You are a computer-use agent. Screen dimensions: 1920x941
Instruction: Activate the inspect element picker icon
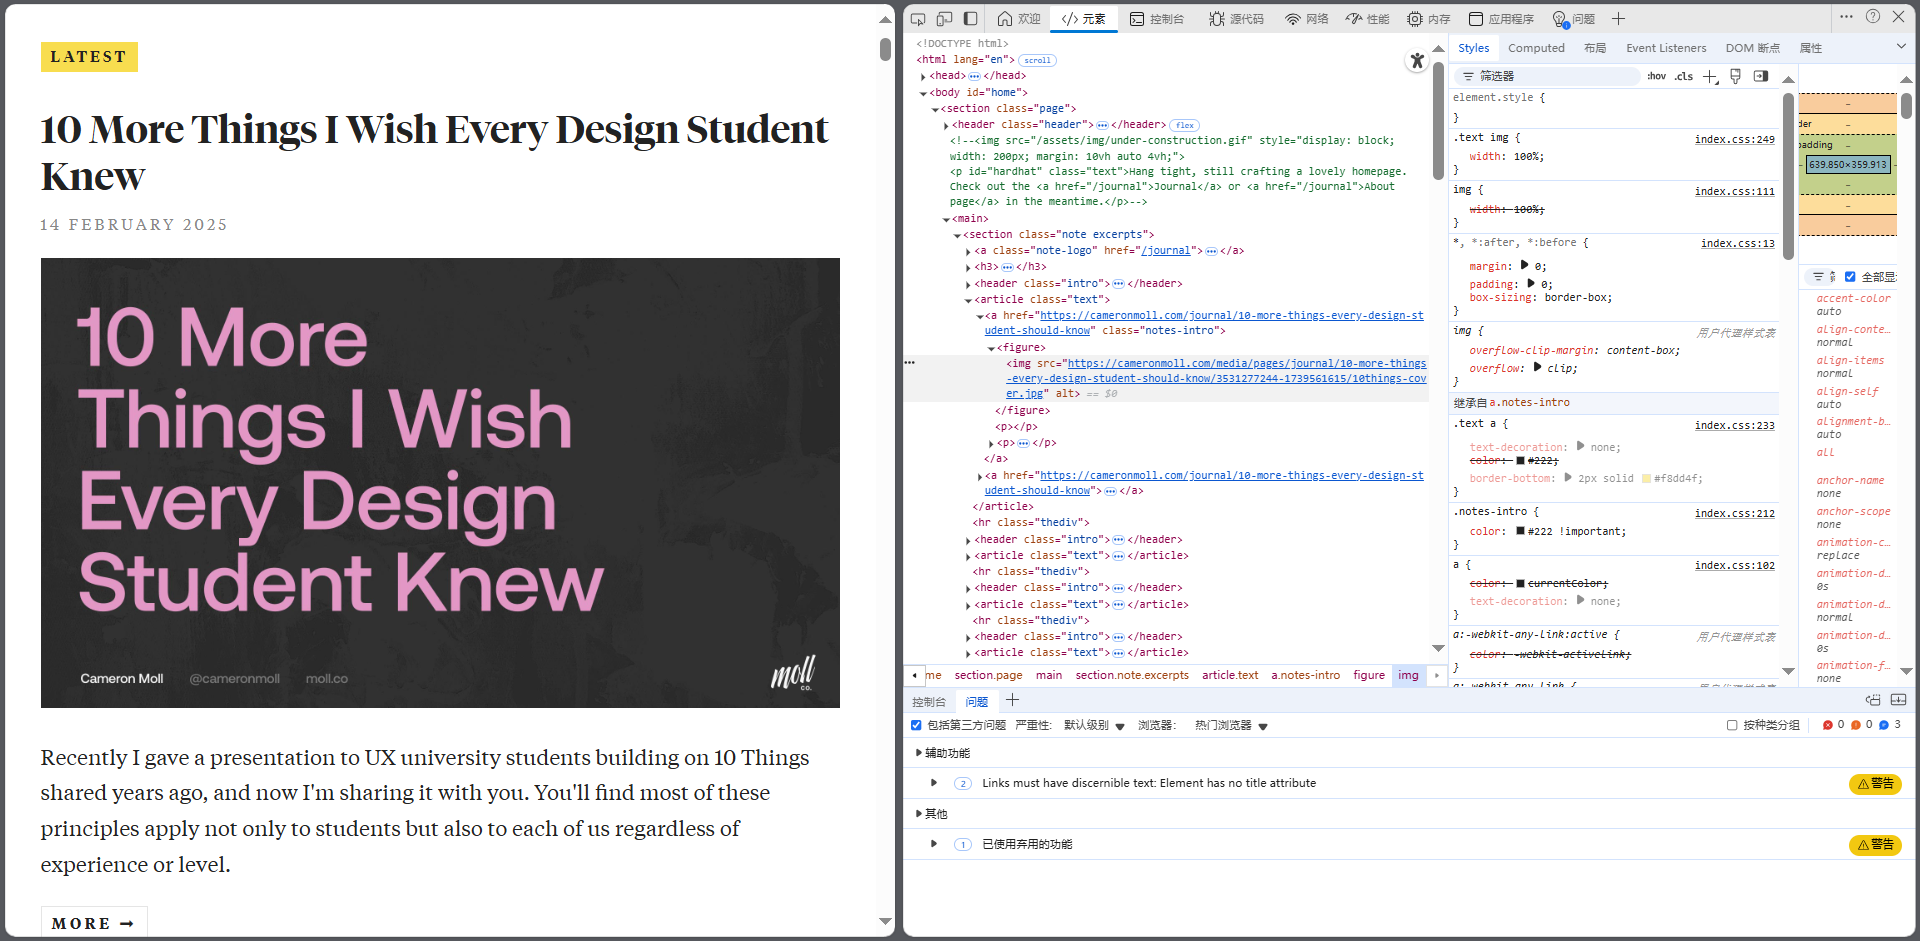[x=918, y=19]
